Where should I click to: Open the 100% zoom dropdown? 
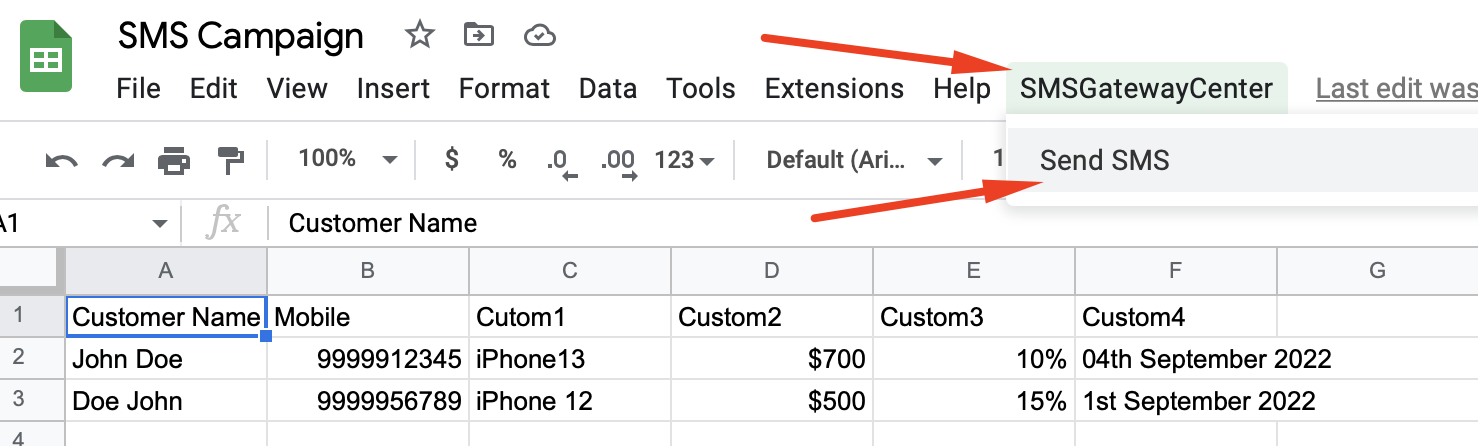(x=348, y=159)
